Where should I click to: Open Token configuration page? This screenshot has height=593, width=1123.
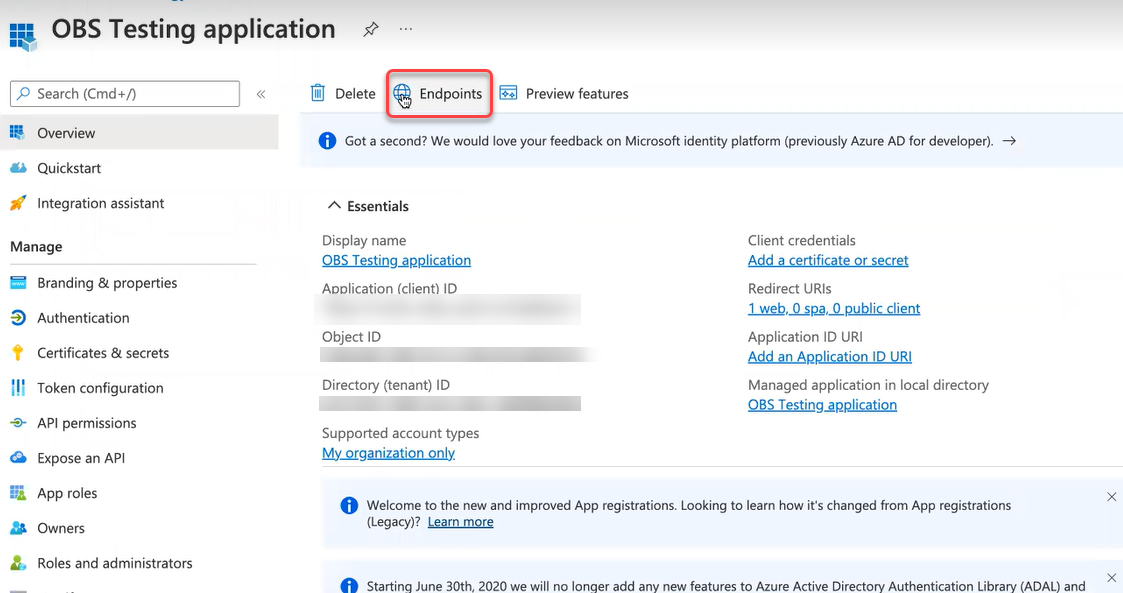tap(100, 388)
